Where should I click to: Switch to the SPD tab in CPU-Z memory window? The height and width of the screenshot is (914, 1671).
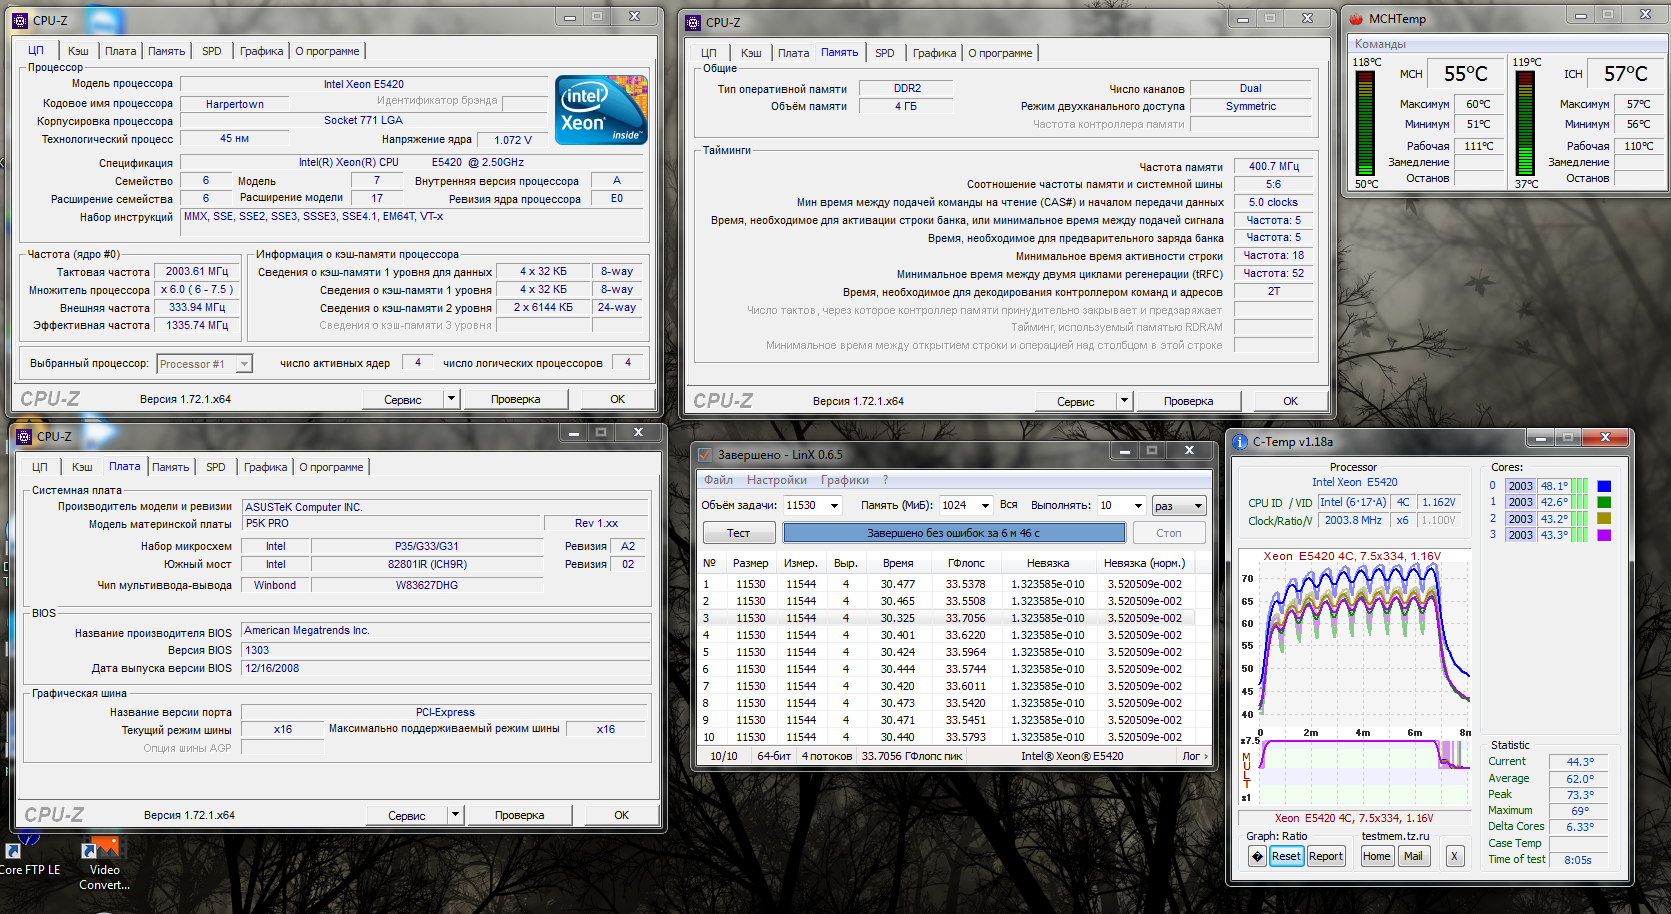(x=885, y=53)
